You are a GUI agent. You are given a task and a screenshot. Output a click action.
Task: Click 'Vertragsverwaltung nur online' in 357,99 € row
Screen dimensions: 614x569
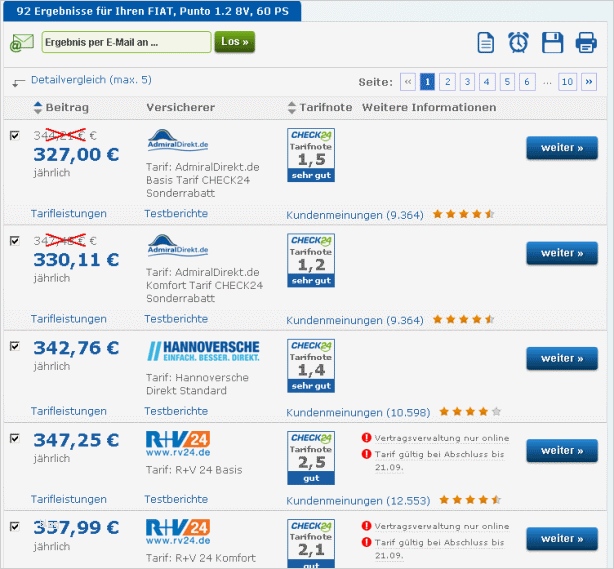click(x=442, y=526)
